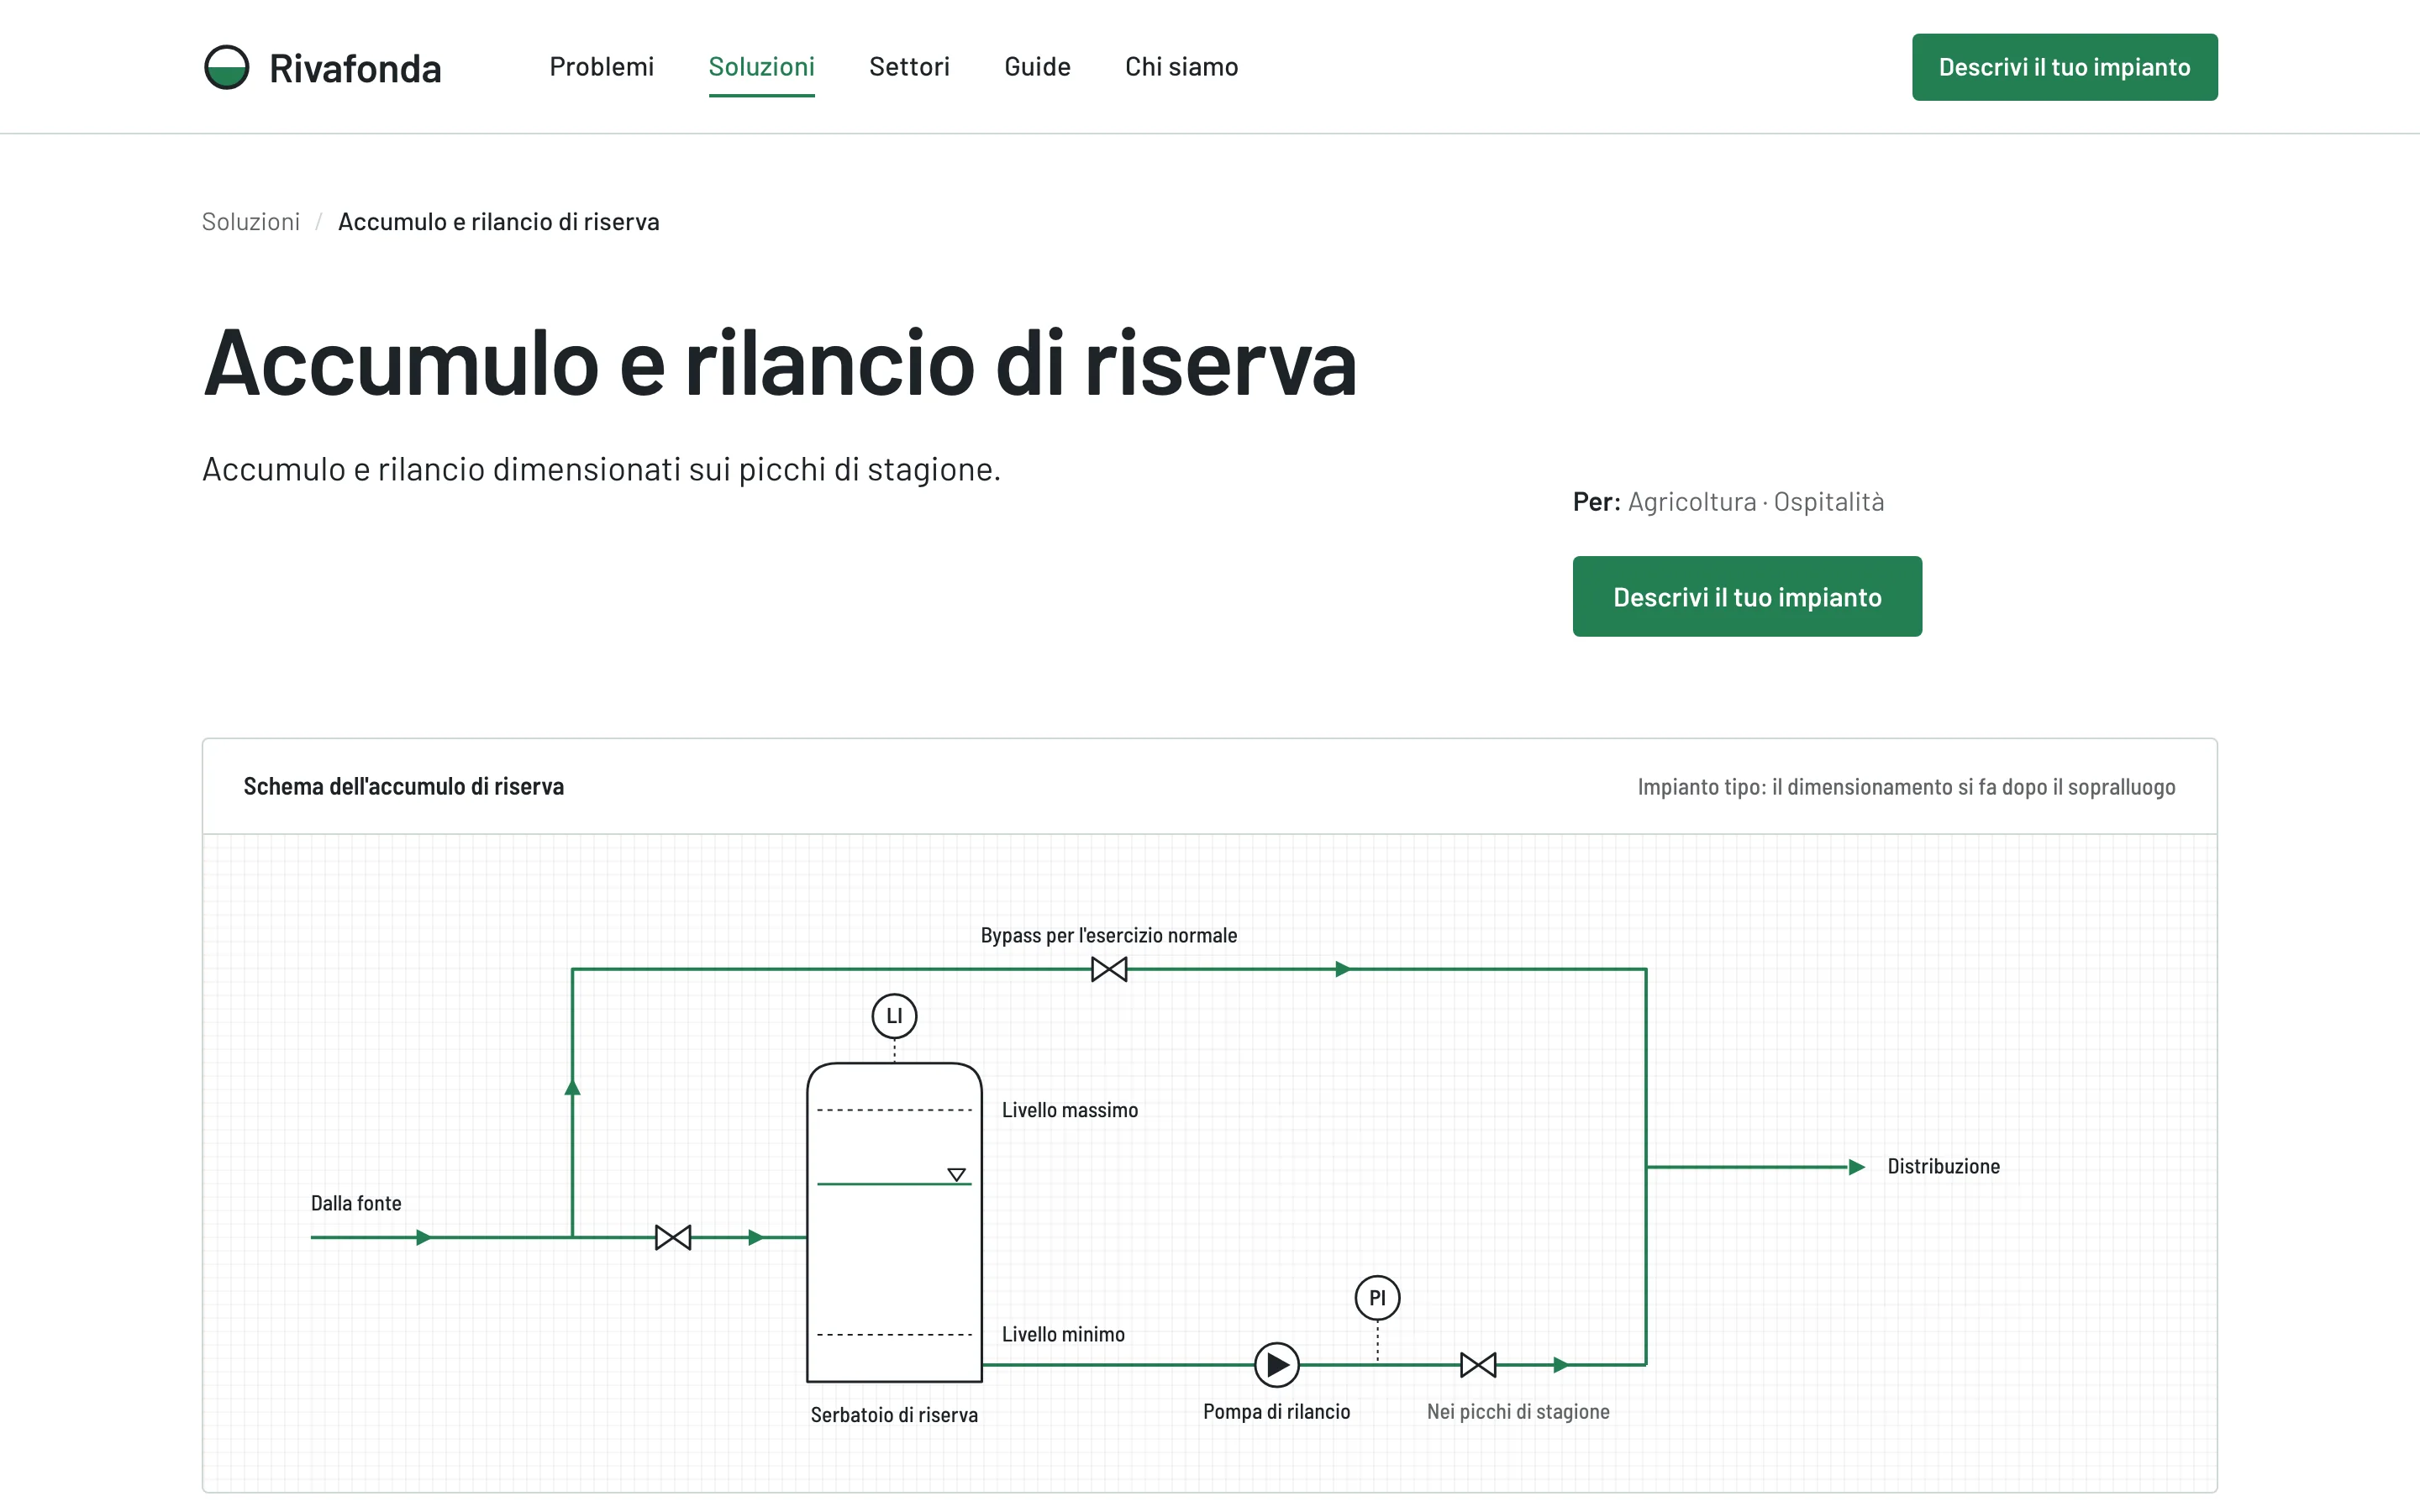The height and width of the screenshot is (1512, 2420).
Task: Click the Impianto tipo note text
Action: click(1906, 787)
